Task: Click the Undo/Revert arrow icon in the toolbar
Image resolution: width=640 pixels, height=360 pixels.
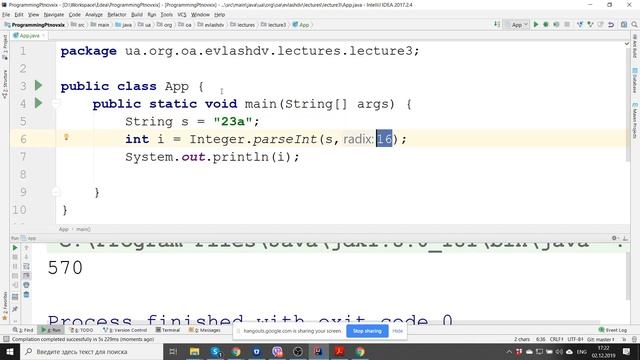Action: point(611,24)
